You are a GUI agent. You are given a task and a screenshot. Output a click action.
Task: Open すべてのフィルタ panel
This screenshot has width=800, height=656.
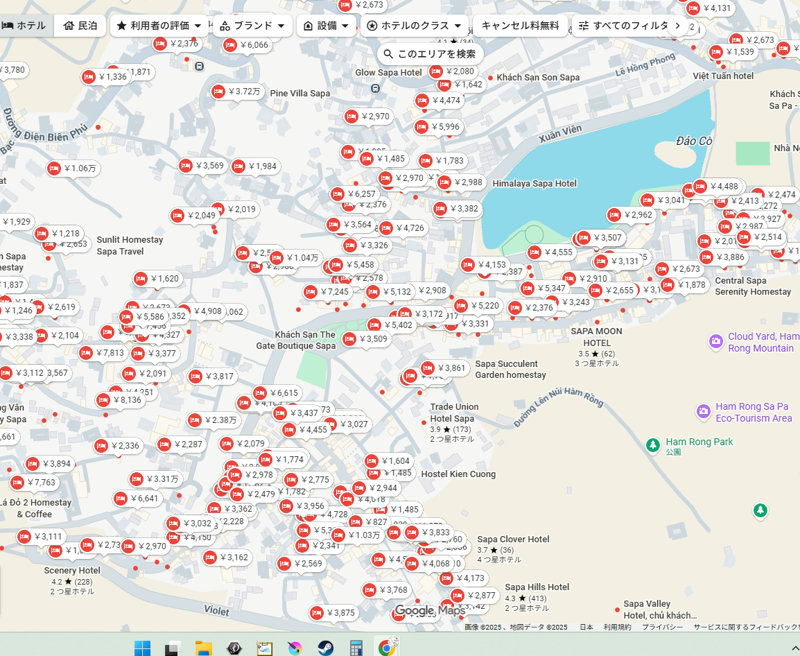[x=630, y=25]
